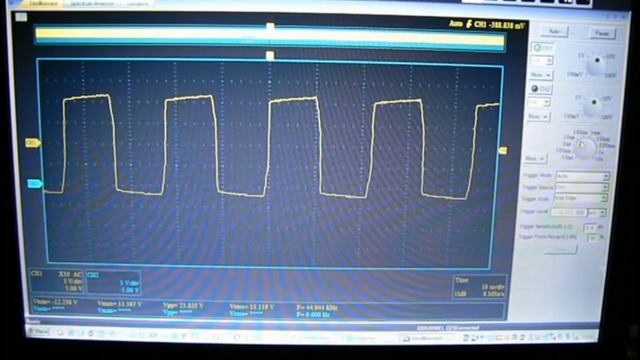Click the frequency F= readout

click(317, 307)
